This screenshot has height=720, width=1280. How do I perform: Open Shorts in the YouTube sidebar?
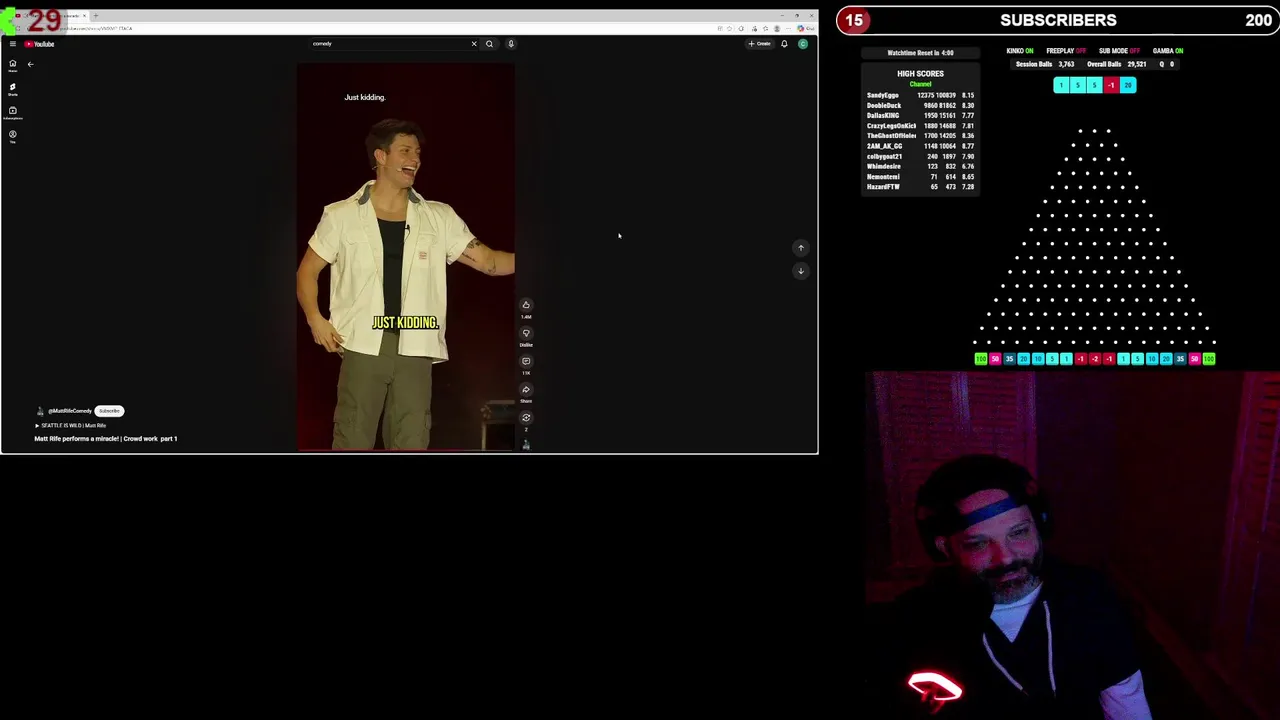coord(12,89)
